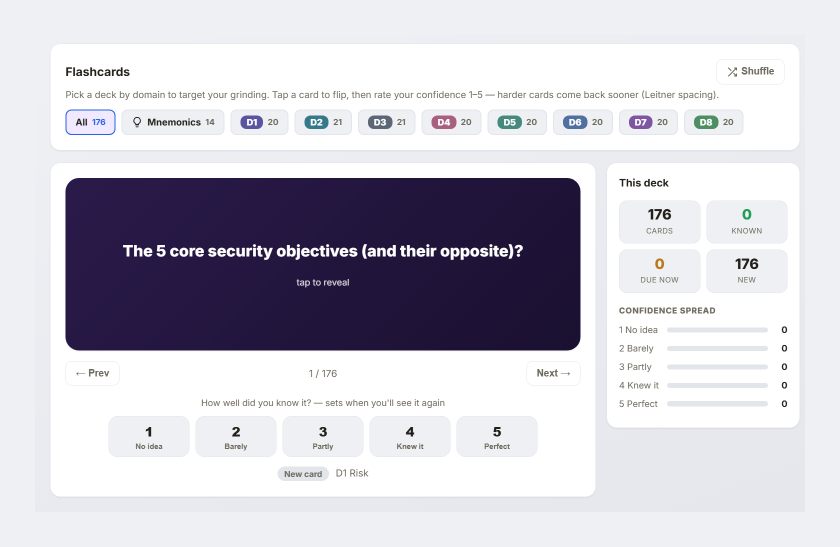Click the This deck heading
This screenshot has width=840, height=547.
coord(644,183)
